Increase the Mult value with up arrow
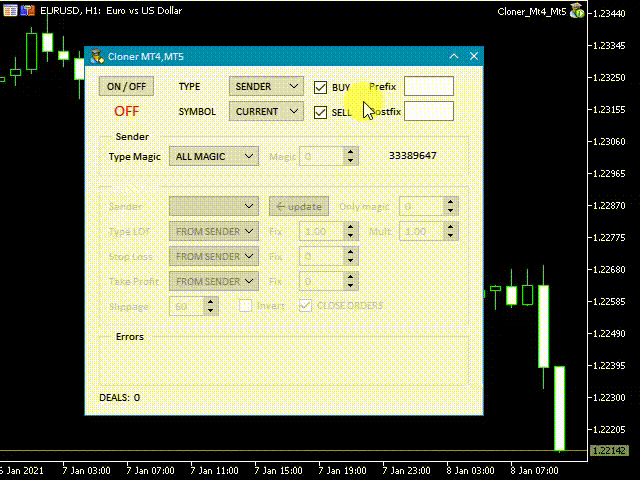640x480 pixels. (450, 227)
